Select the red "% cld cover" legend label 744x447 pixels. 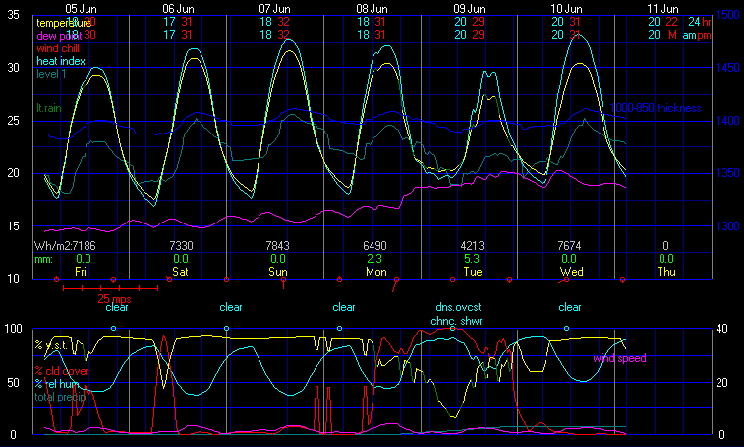[x=61, y=371]
